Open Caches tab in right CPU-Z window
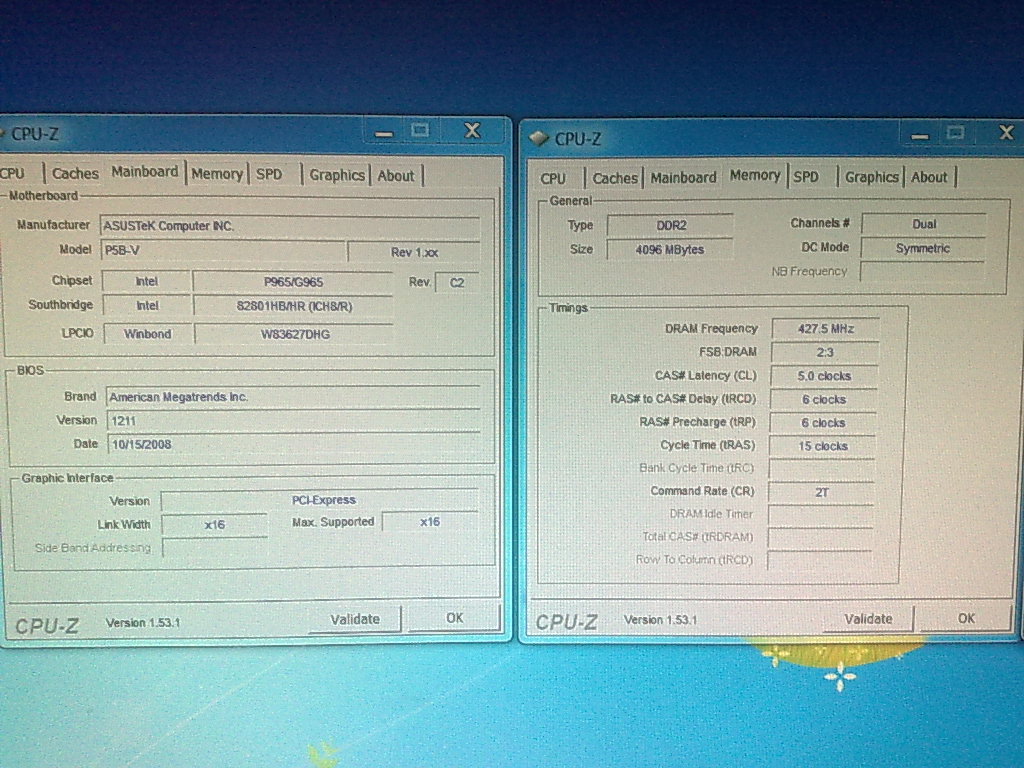This screenshot has height=768, width=1024. pos(615,178)
